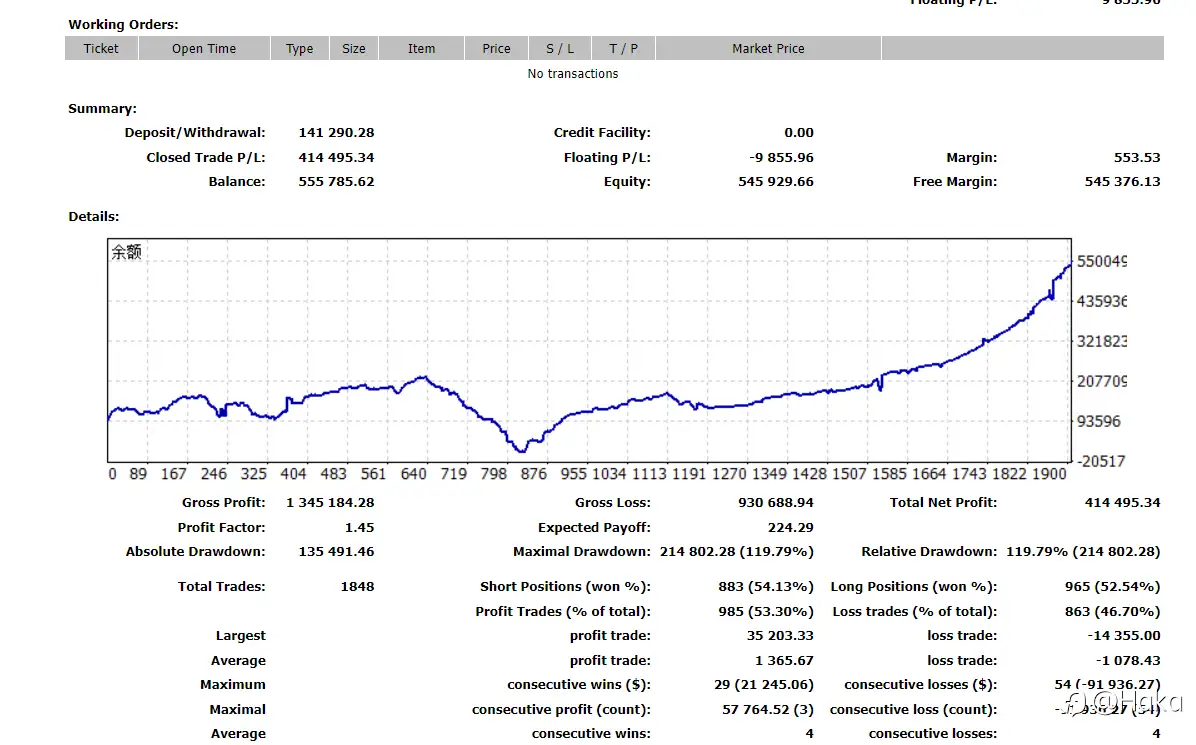Click Loss trades value 863 (46.70%)
The width and height of the screenshot is (1196, 745).
1112,612
